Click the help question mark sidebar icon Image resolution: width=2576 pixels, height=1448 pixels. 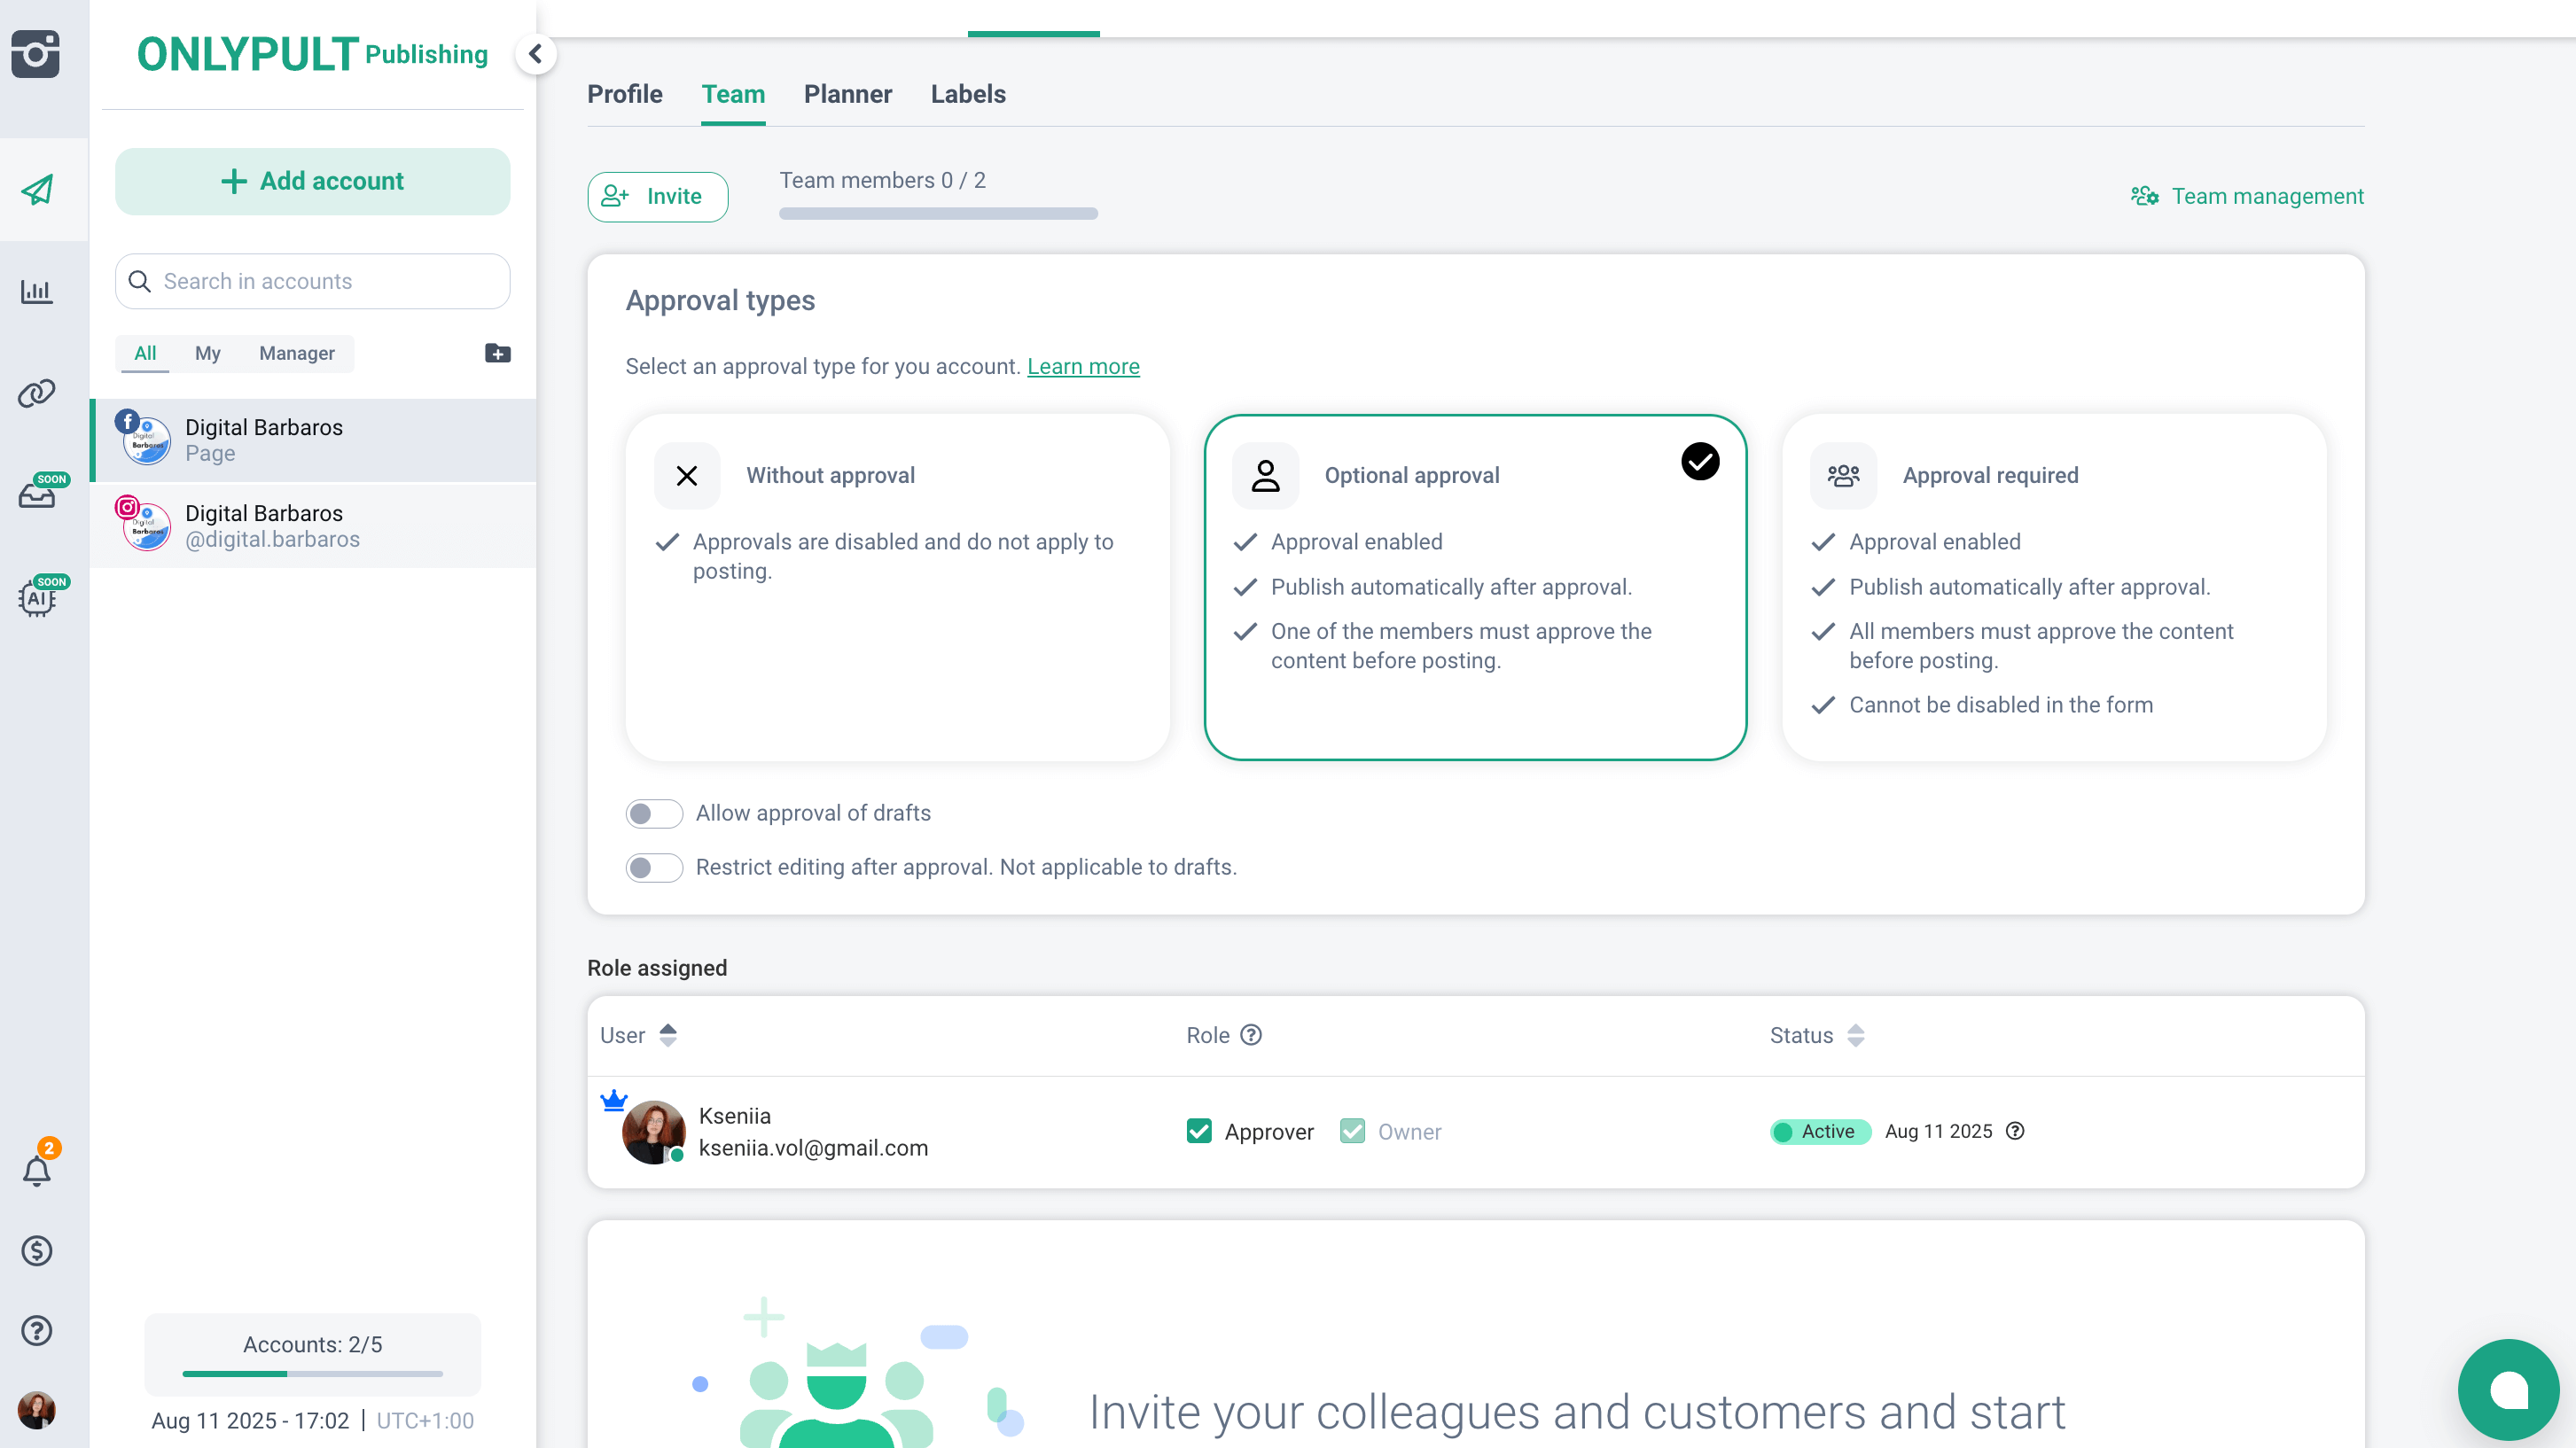(37, 1330)
